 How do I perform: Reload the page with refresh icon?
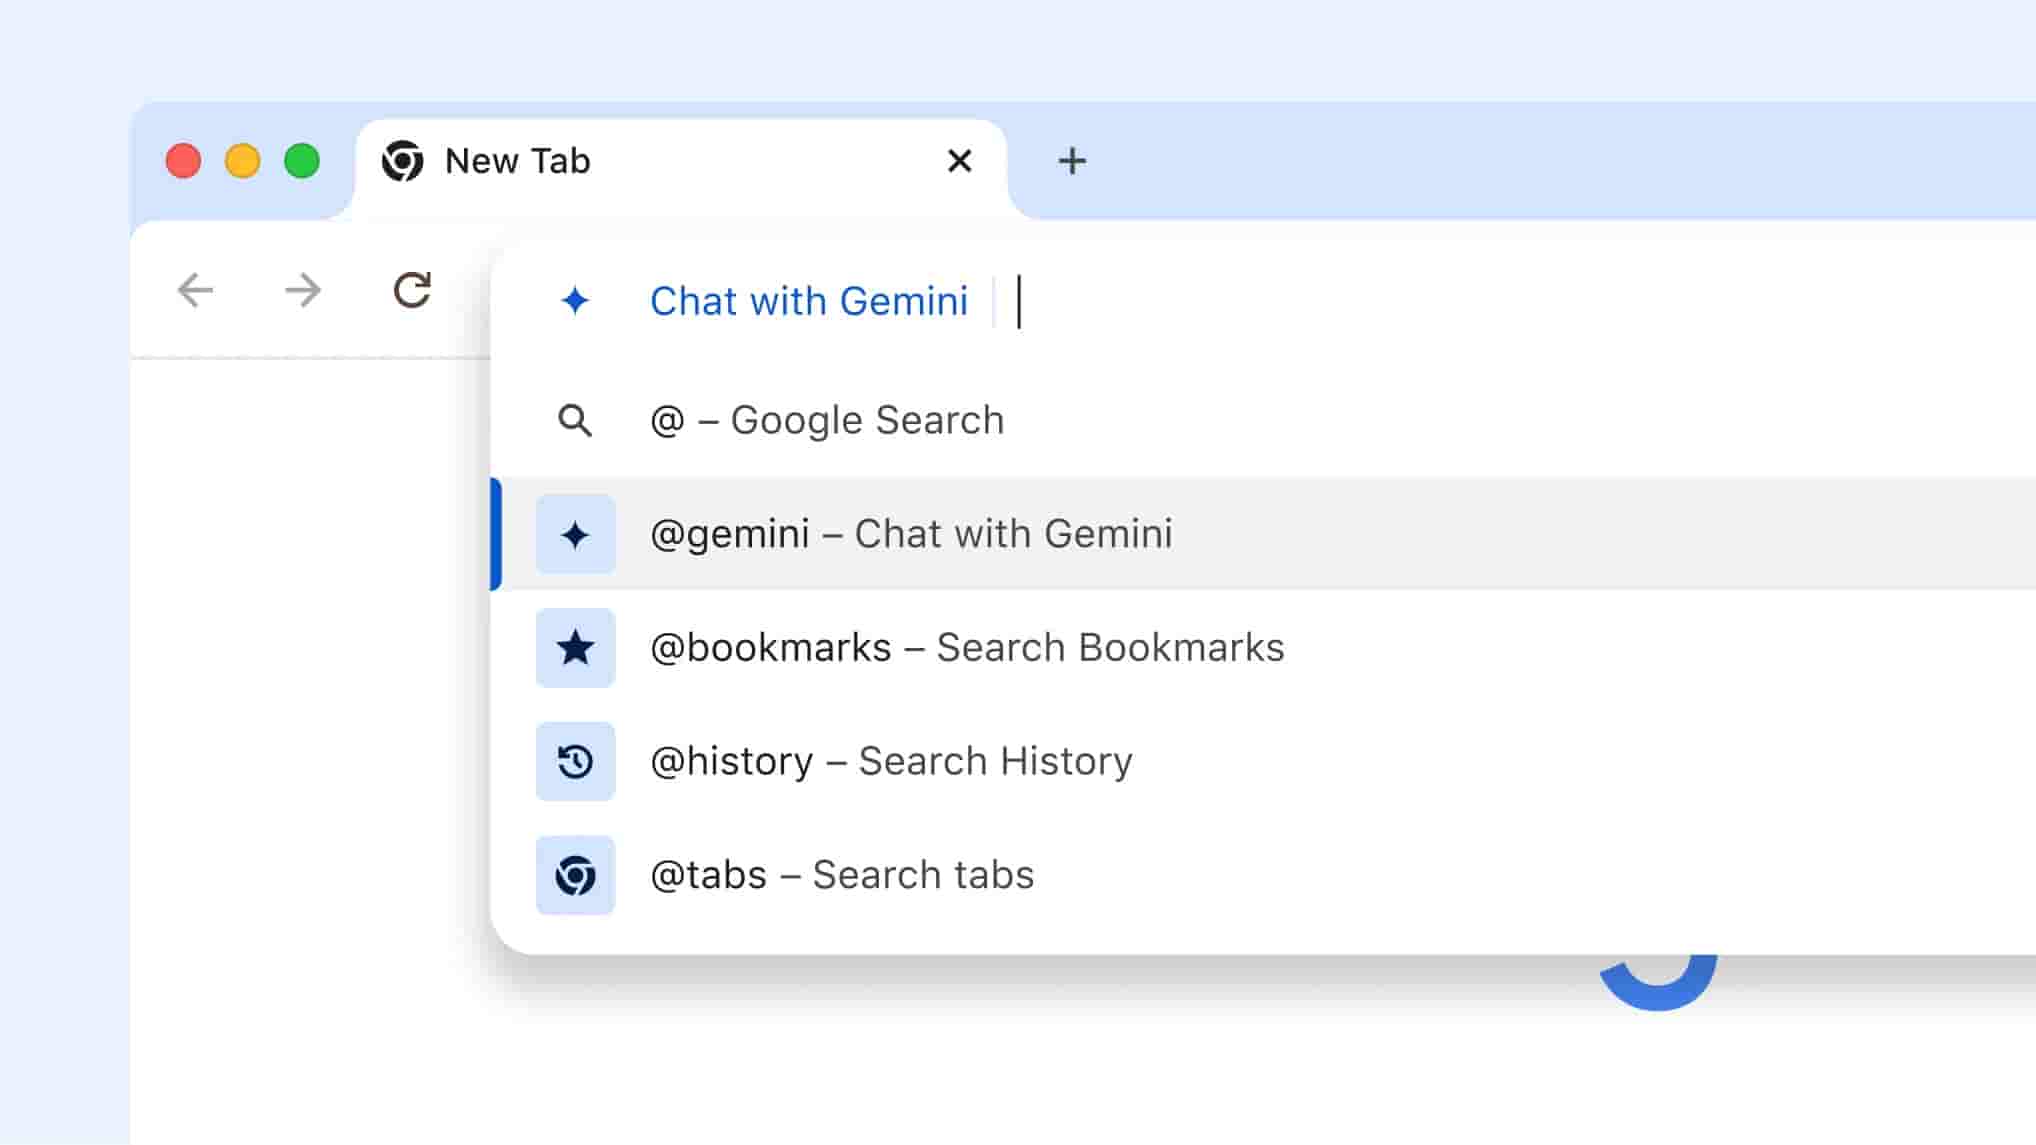click(x=411, y=290)
